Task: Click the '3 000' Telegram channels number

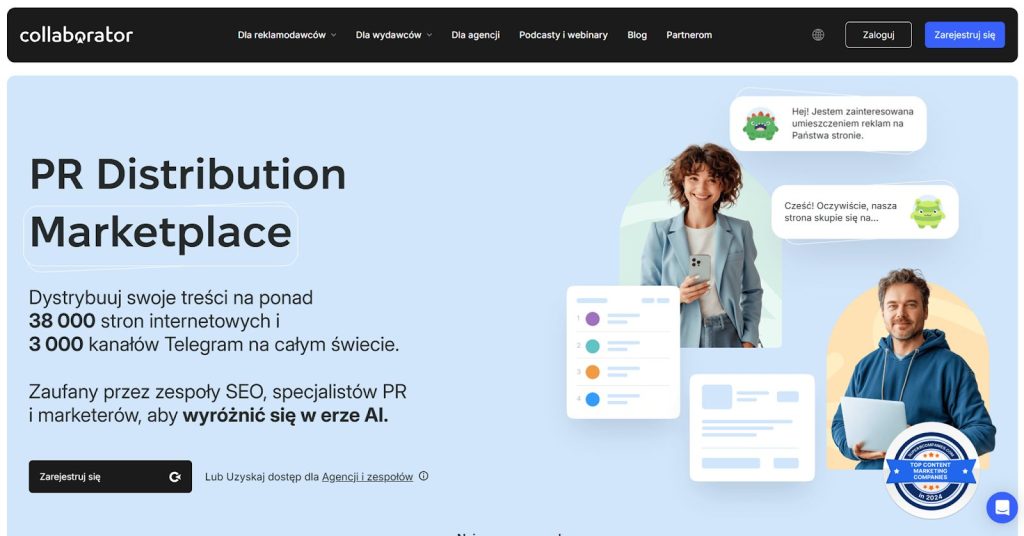Action: point(56,345)
